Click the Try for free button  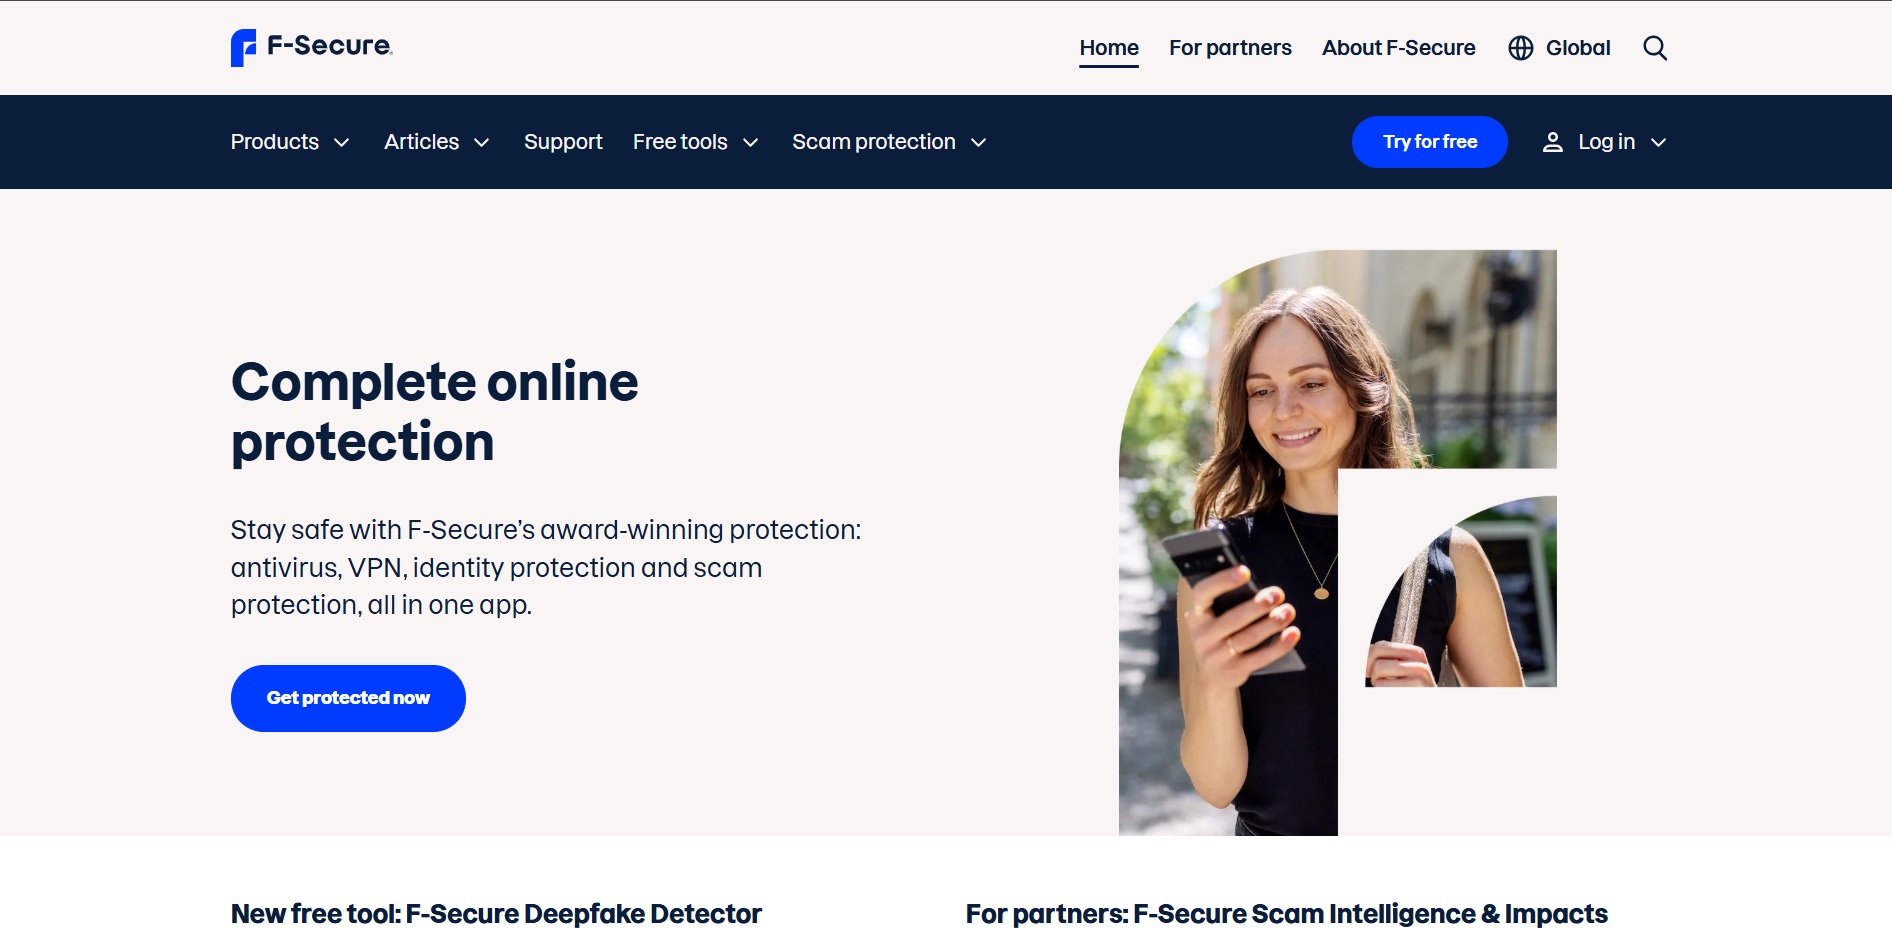1430,142
